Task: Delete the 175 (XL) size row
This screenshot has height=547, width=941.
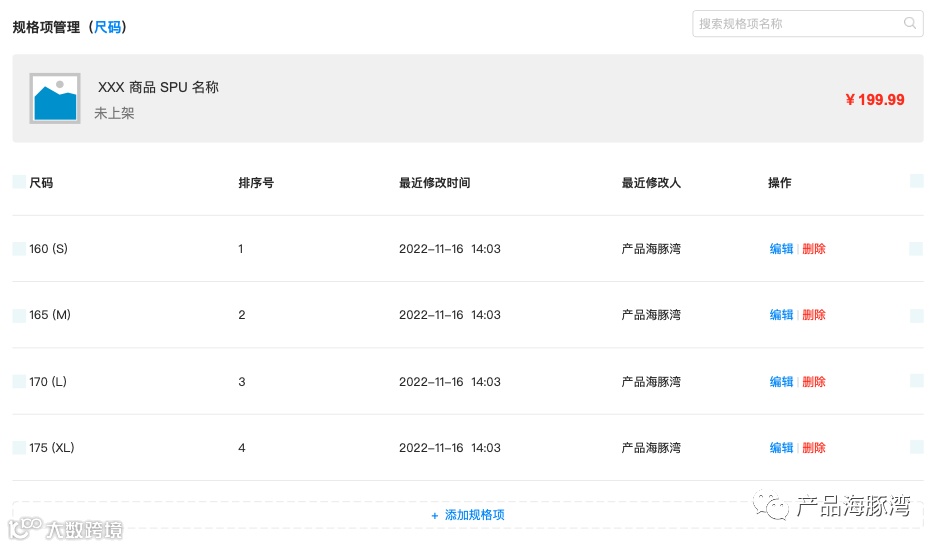Action: [x=814, y=447]
